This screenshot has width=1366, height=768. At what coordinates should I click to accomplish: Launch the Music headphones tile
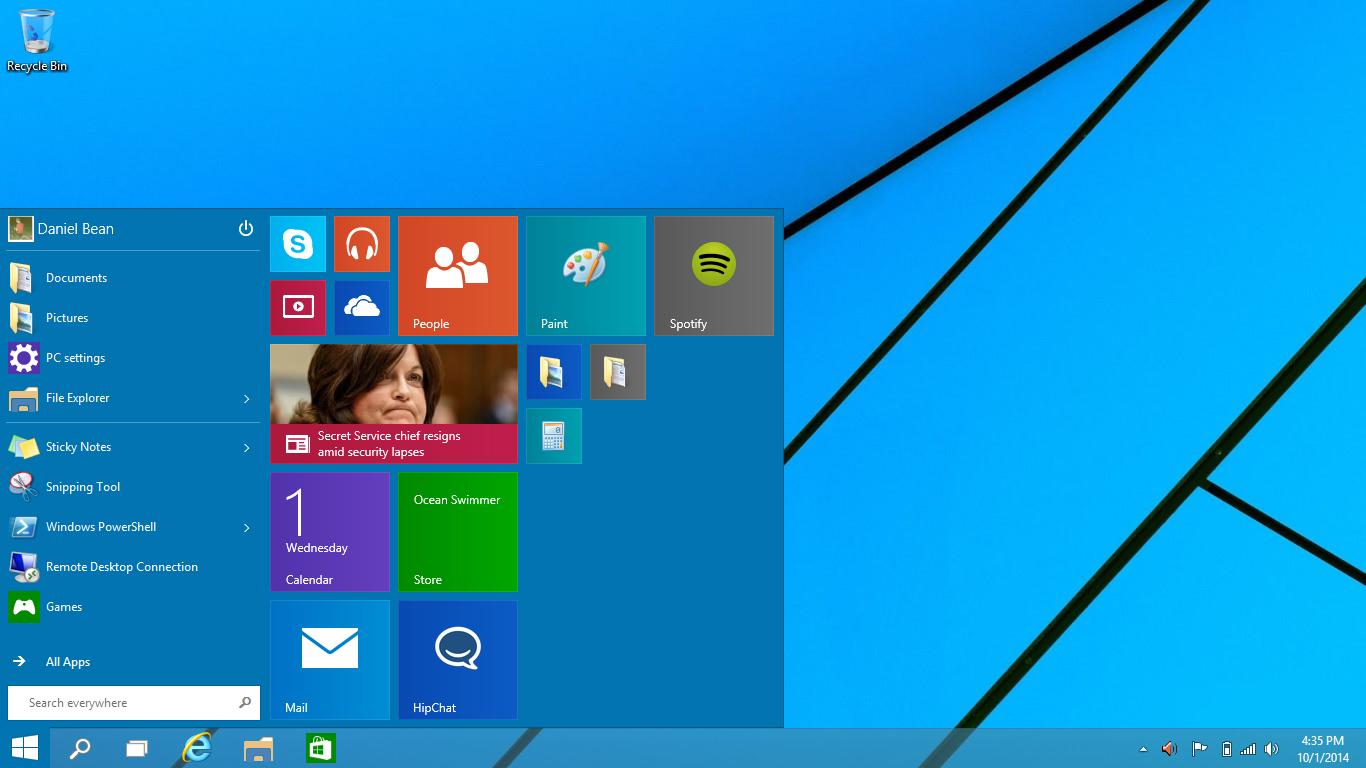[362, 244]
